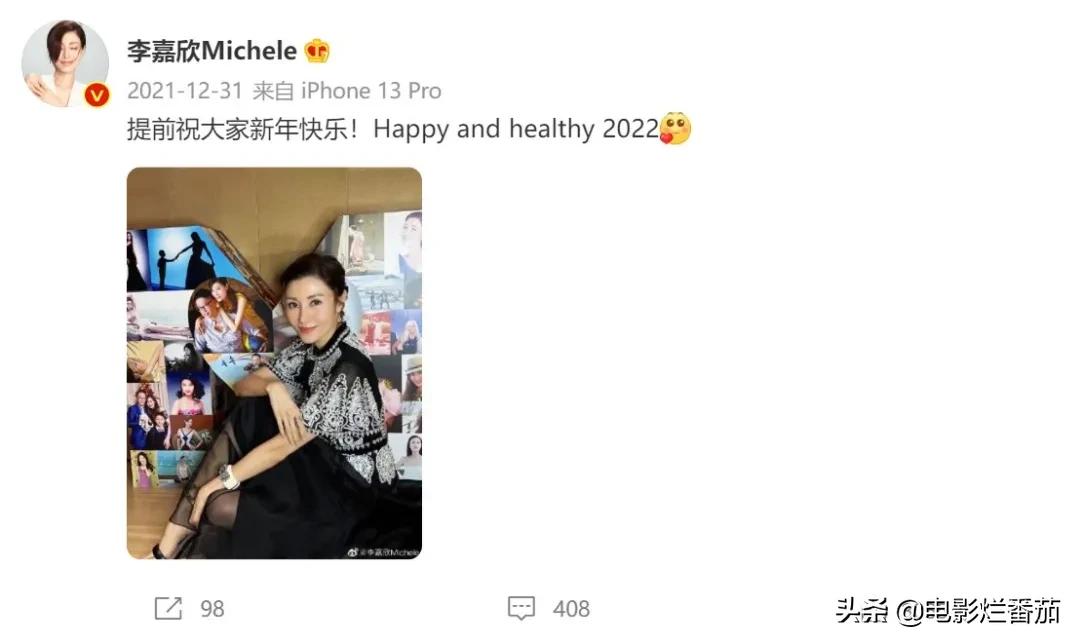Open the profile avatar of 李嘉欣Michele
1080x644 pixels.
(x=65, y=63)
